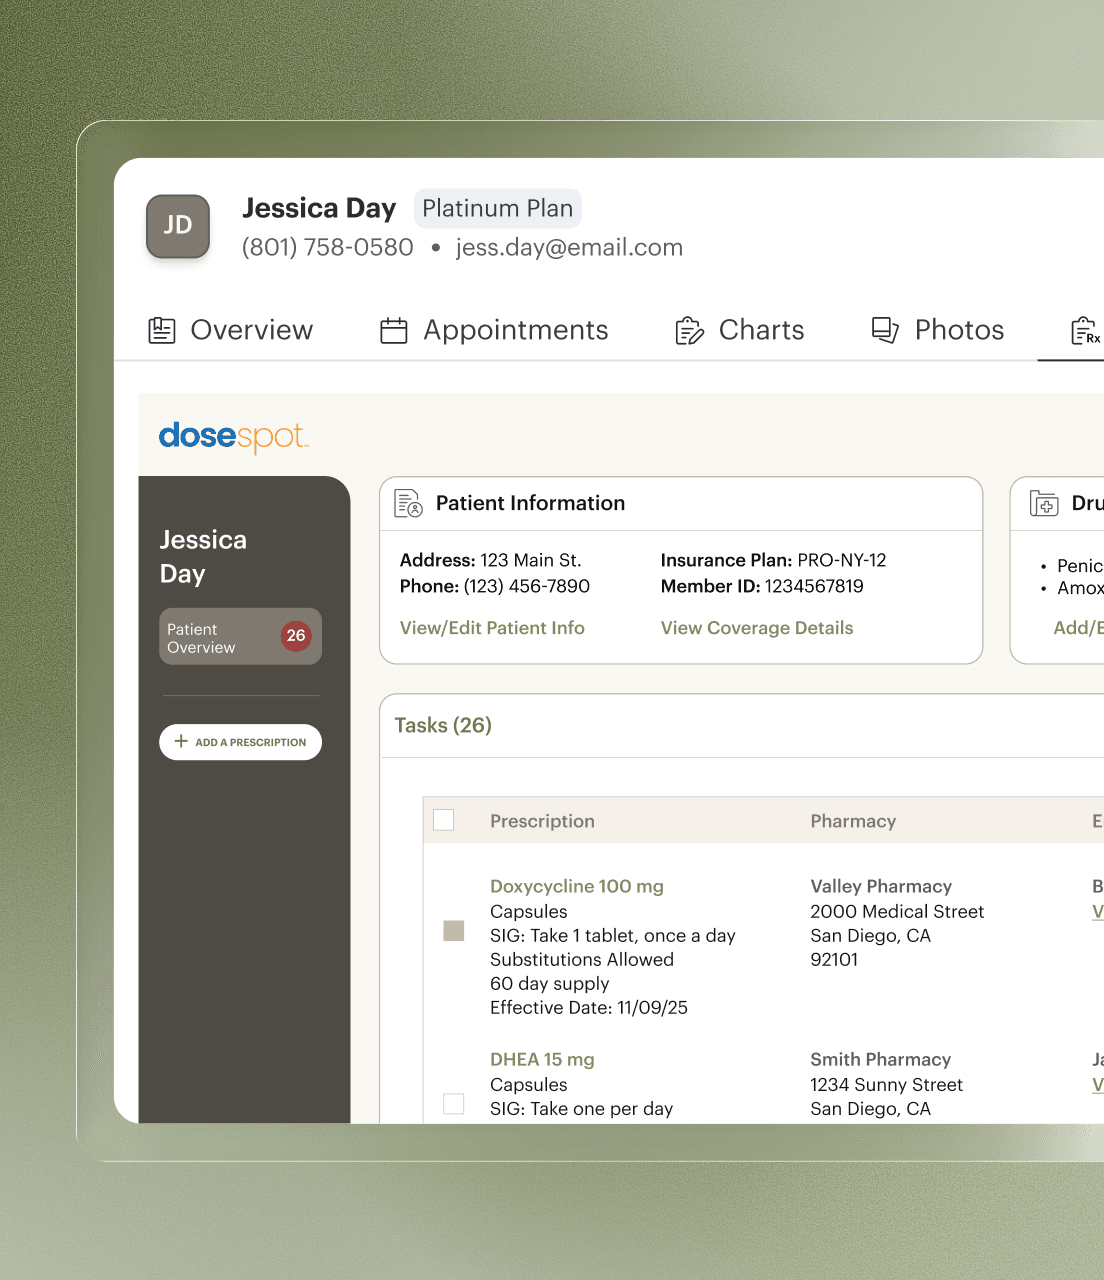Screen dimensions: 1104x1280
Task: Switch to the Appointments tab
Action: (x=494, y=330)
